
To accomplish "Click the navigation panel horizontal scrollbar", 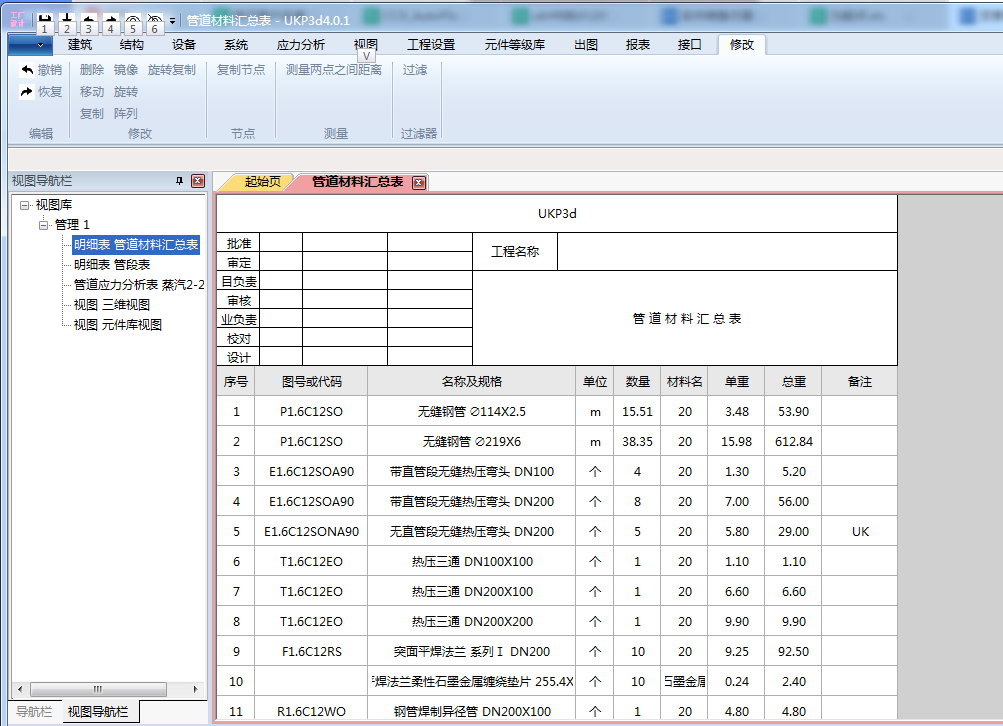I will pos(98,690).
